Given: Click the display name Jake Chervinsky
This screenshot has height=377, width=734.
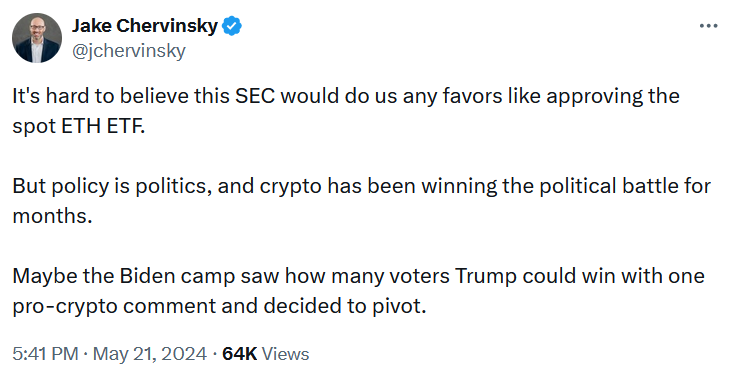Looking at the screenshot, I should 145,26.
